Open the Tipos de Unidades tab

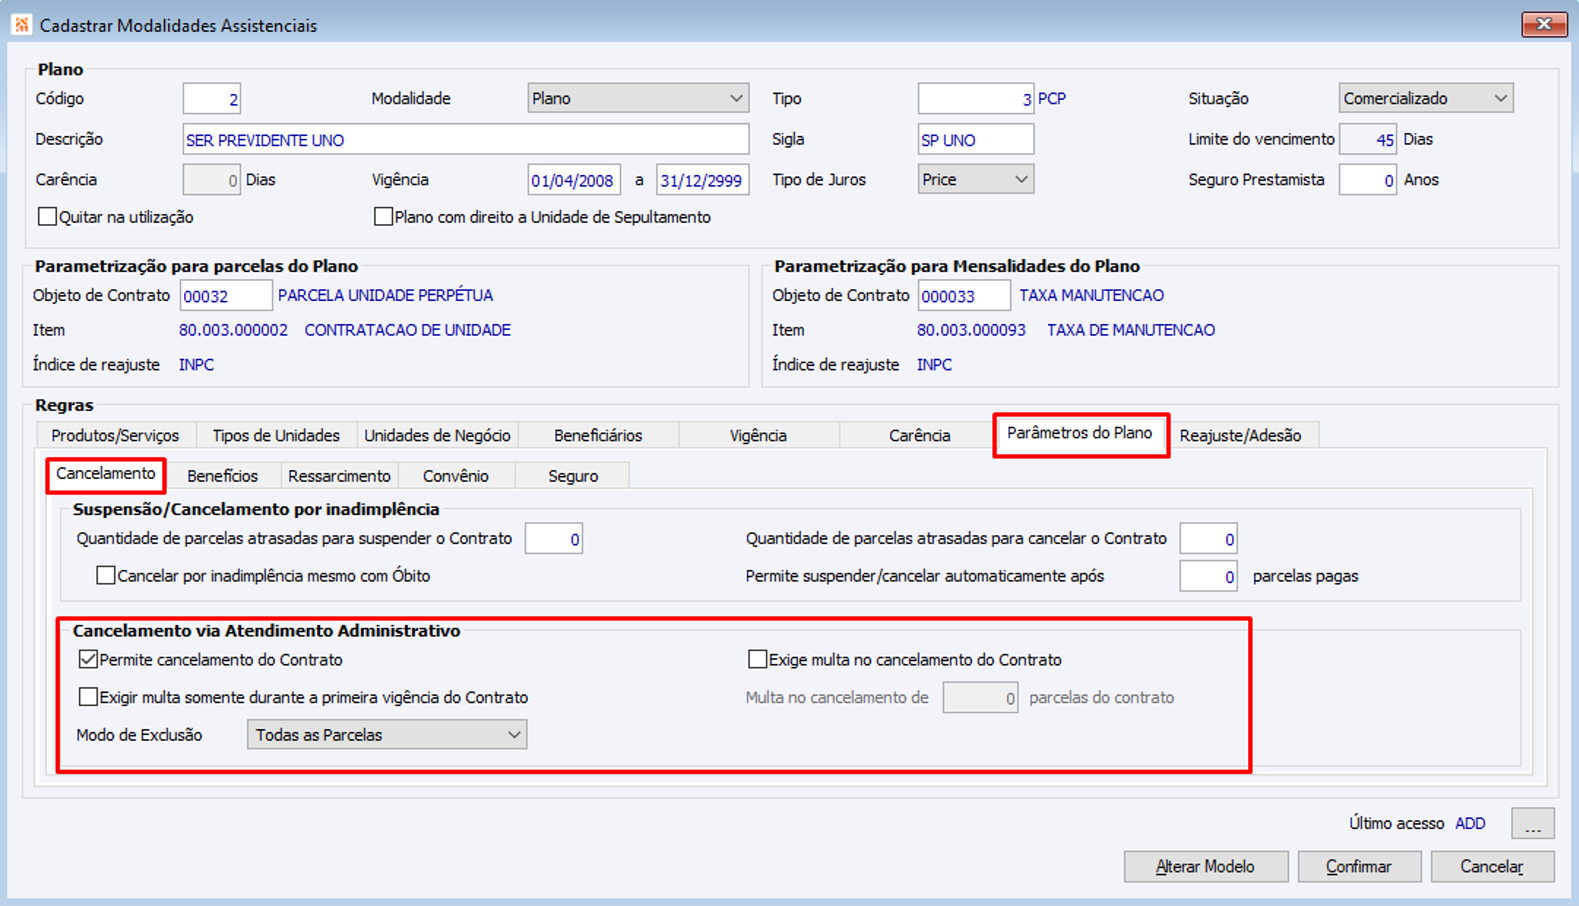coord(276,435)
